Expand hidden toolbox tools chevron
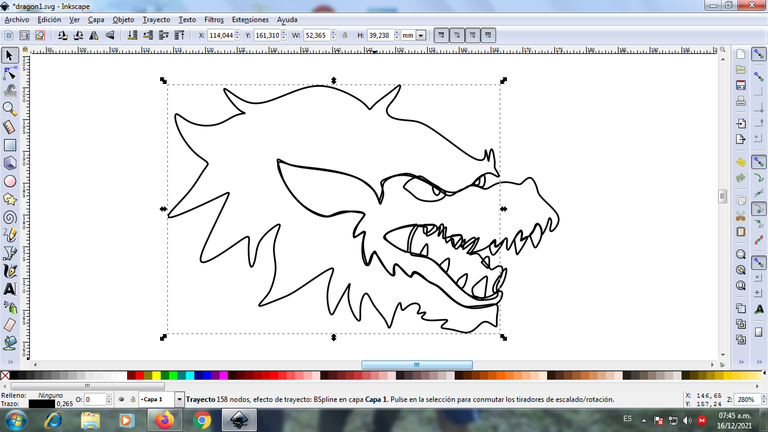 tap(10, 362)
